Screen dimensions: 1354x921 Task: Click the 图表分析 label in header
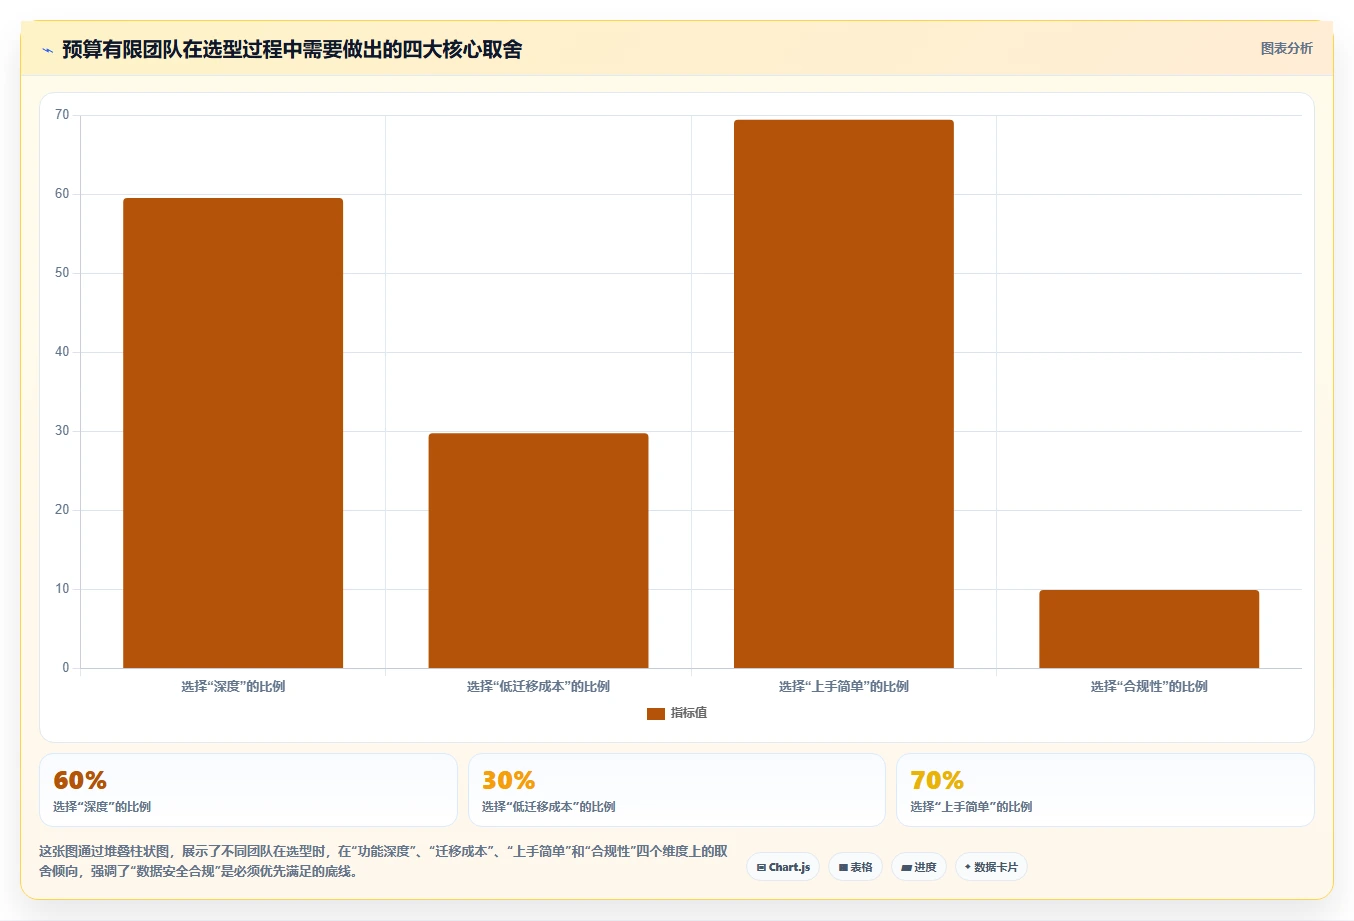1286,48
